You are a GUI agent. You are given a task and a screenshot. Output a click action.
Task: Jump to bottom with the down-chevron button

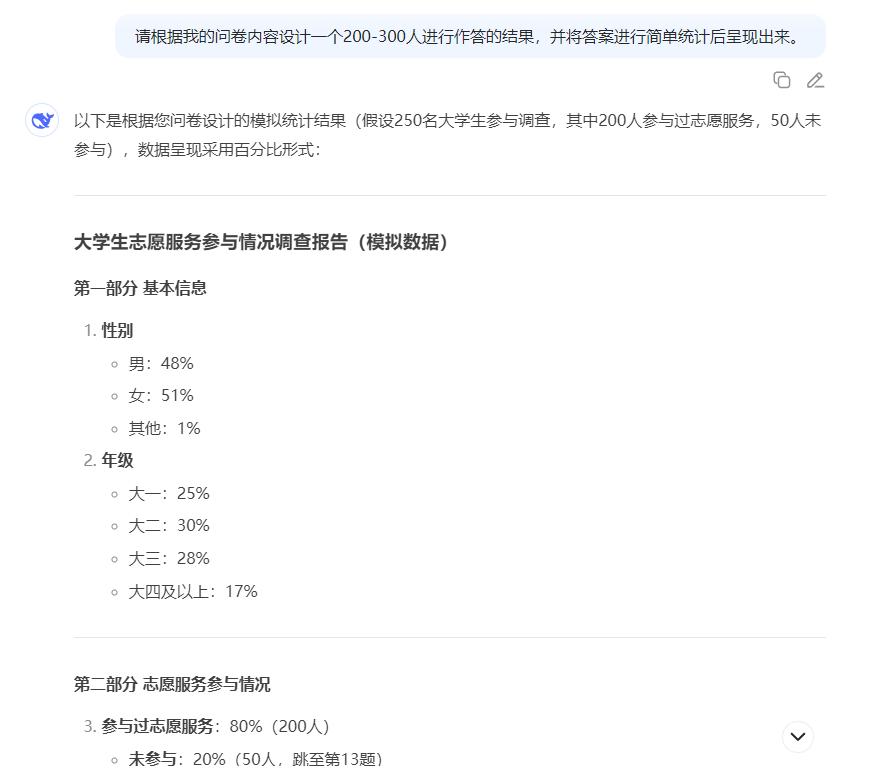tap(798, 736)
